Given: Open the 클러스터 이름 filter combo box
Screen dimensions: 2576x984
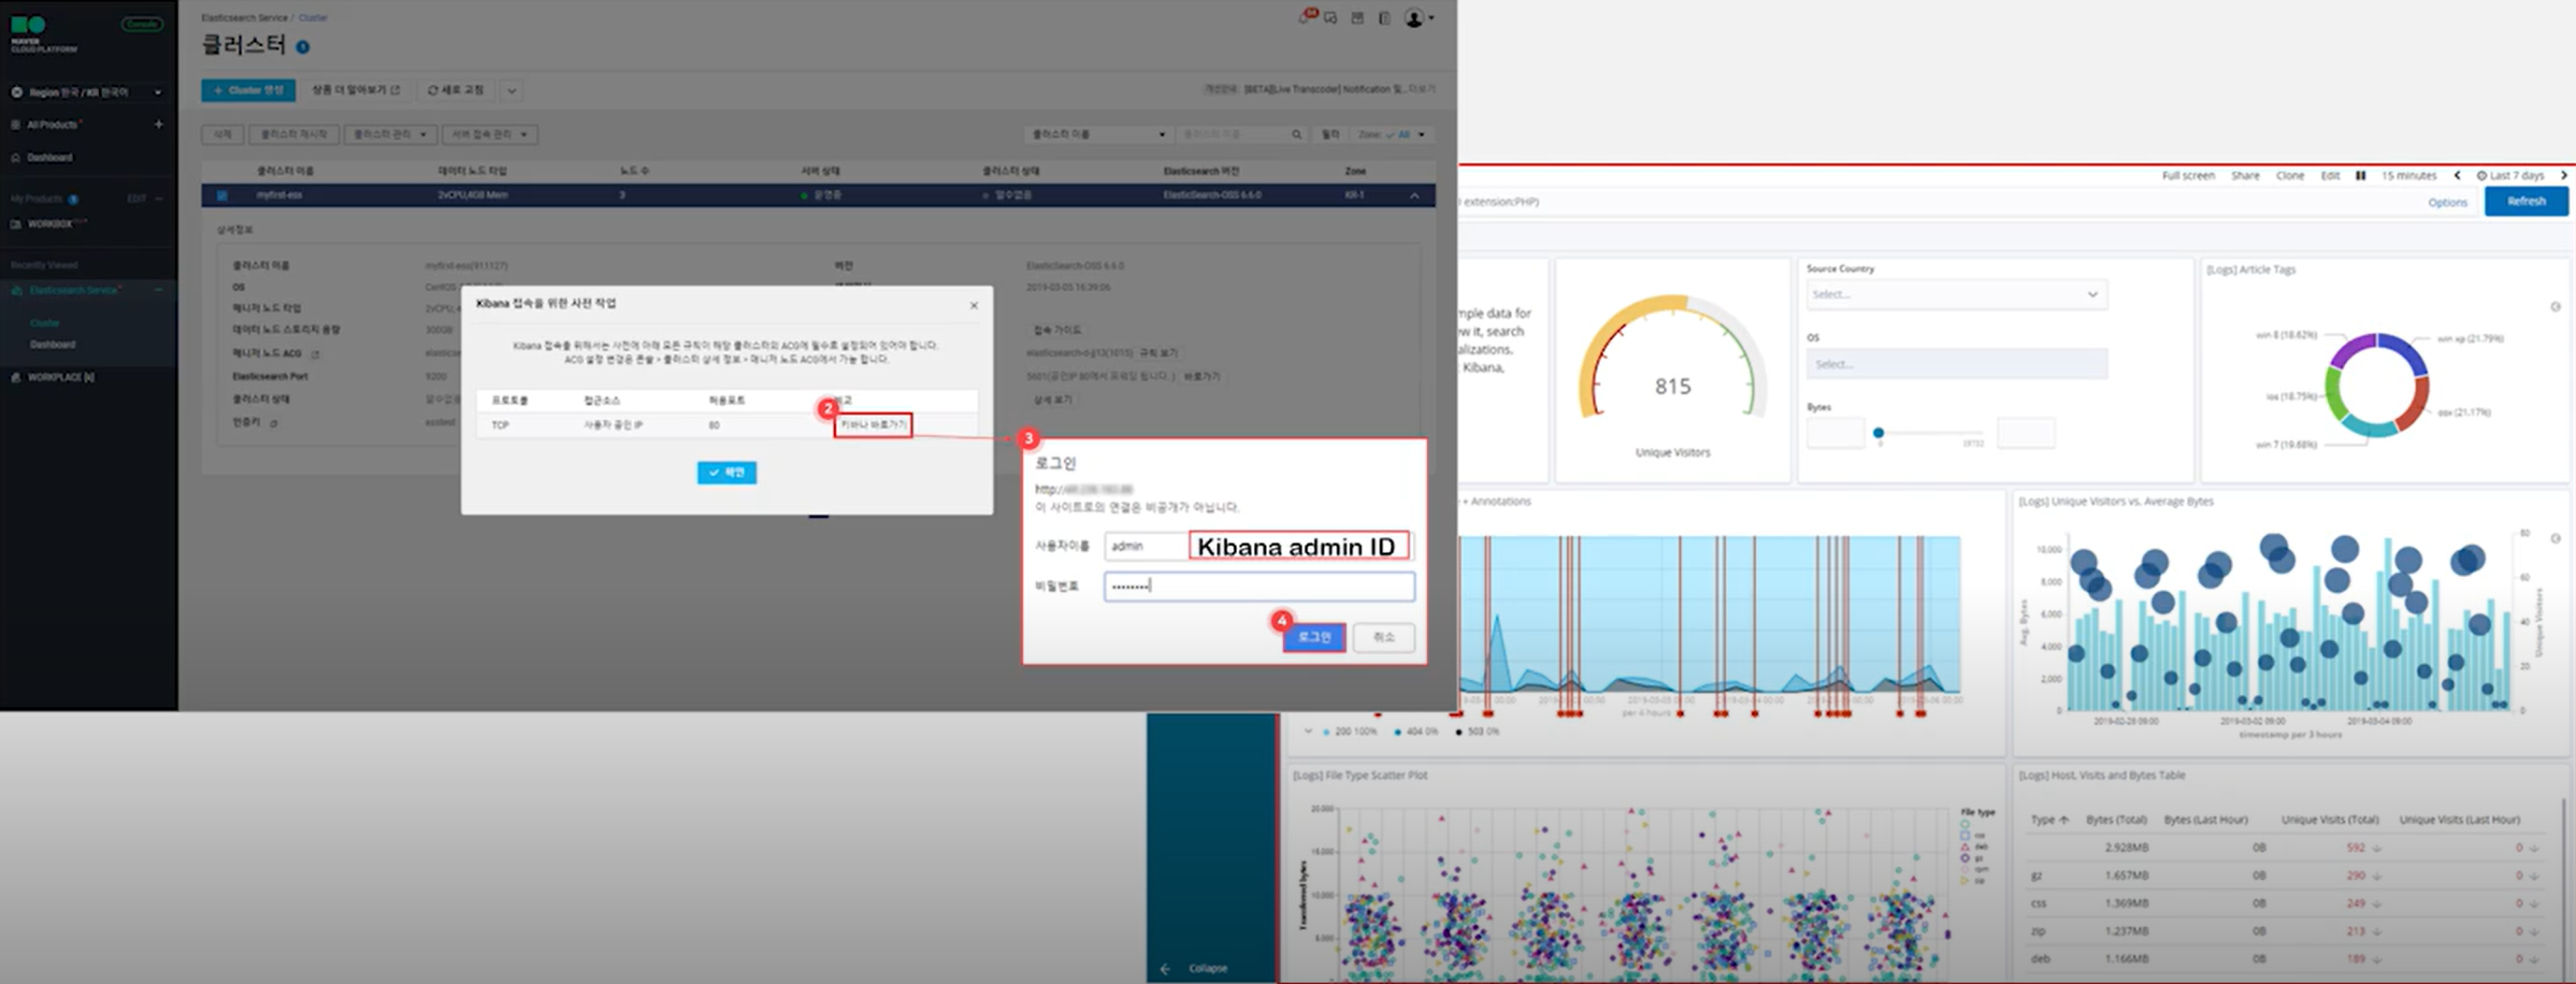Looking at the screenshot, I should pos(1098,134).
